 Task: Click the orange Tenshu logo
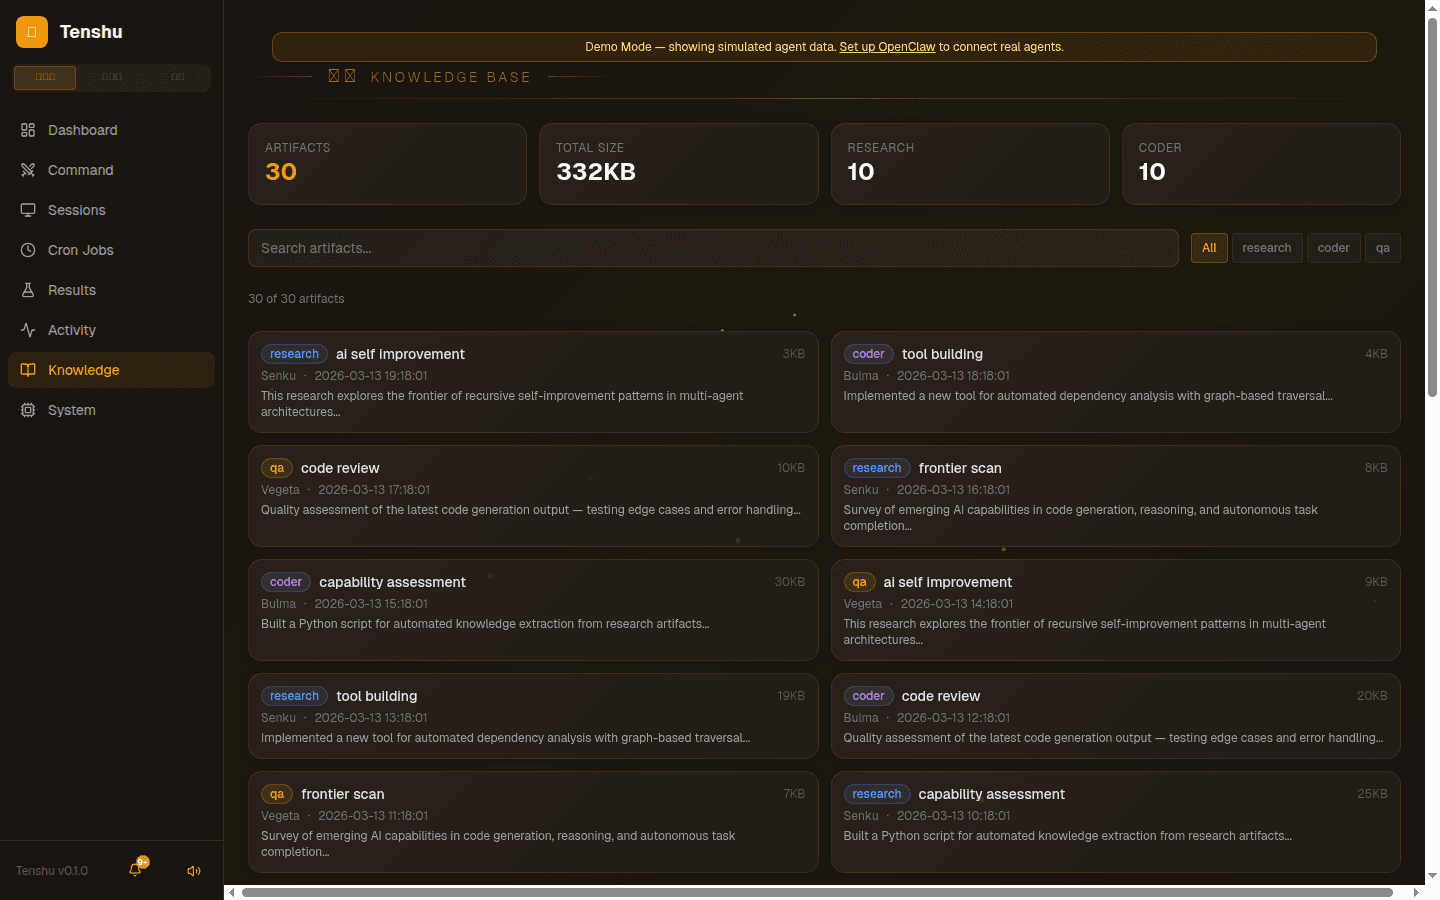click(x=32, y=32)
